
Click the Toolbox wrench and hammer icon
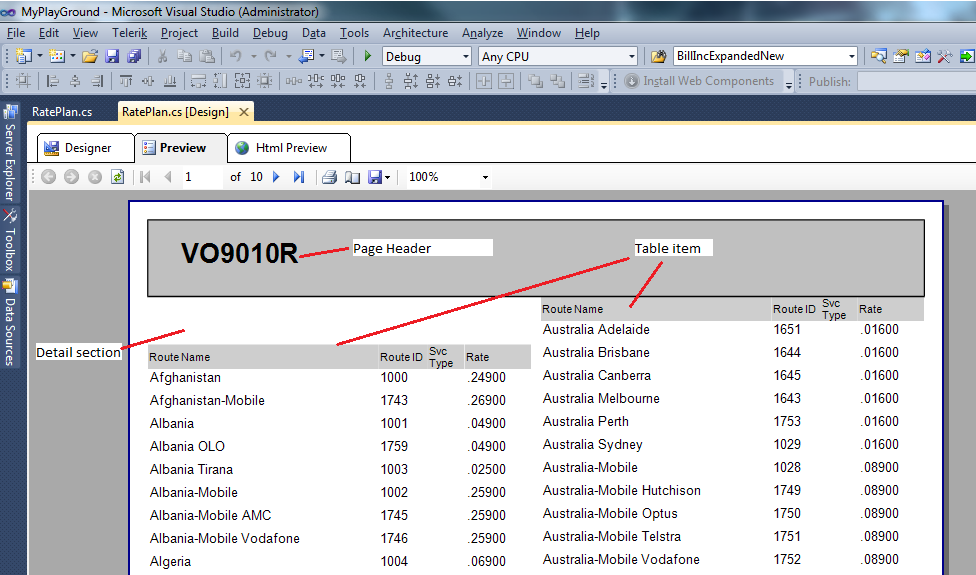(x=945, y=57)
